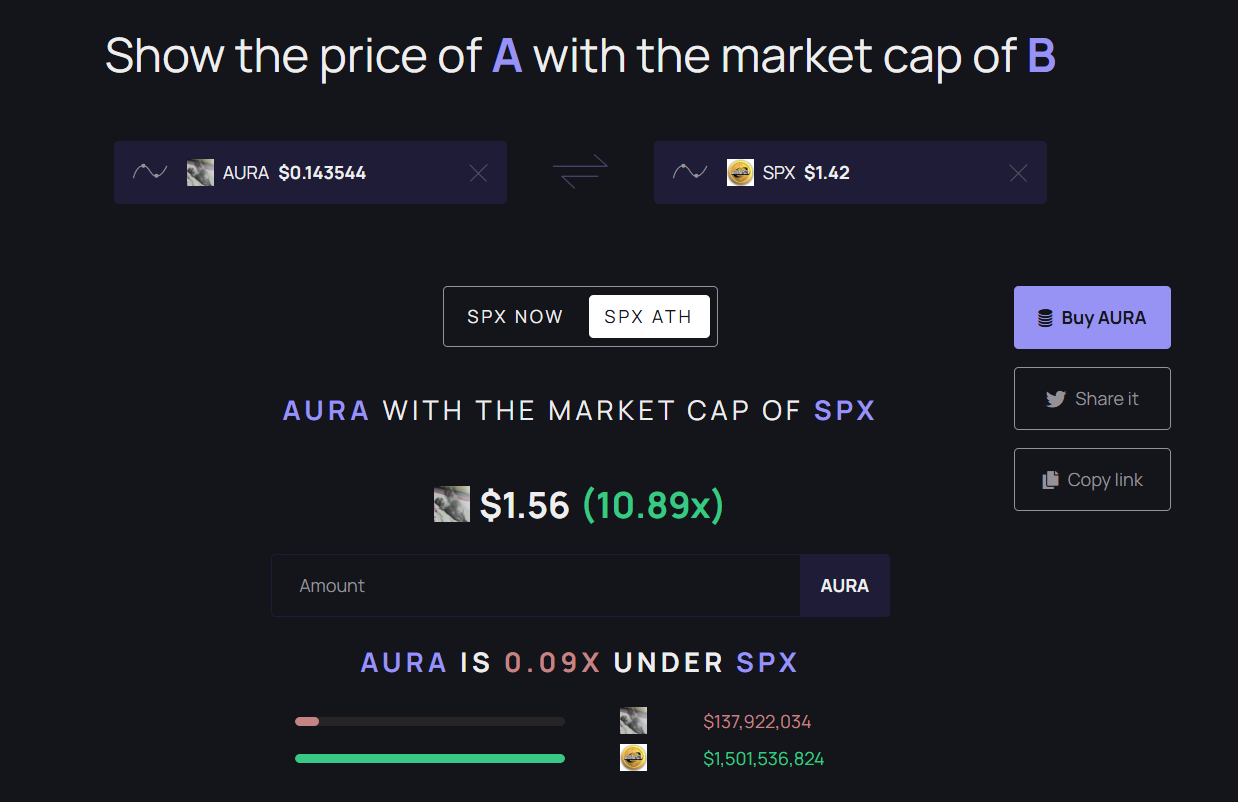Click the swap arrows between coins
Viewport: 1238px width, 802px height.
(580, 172)
